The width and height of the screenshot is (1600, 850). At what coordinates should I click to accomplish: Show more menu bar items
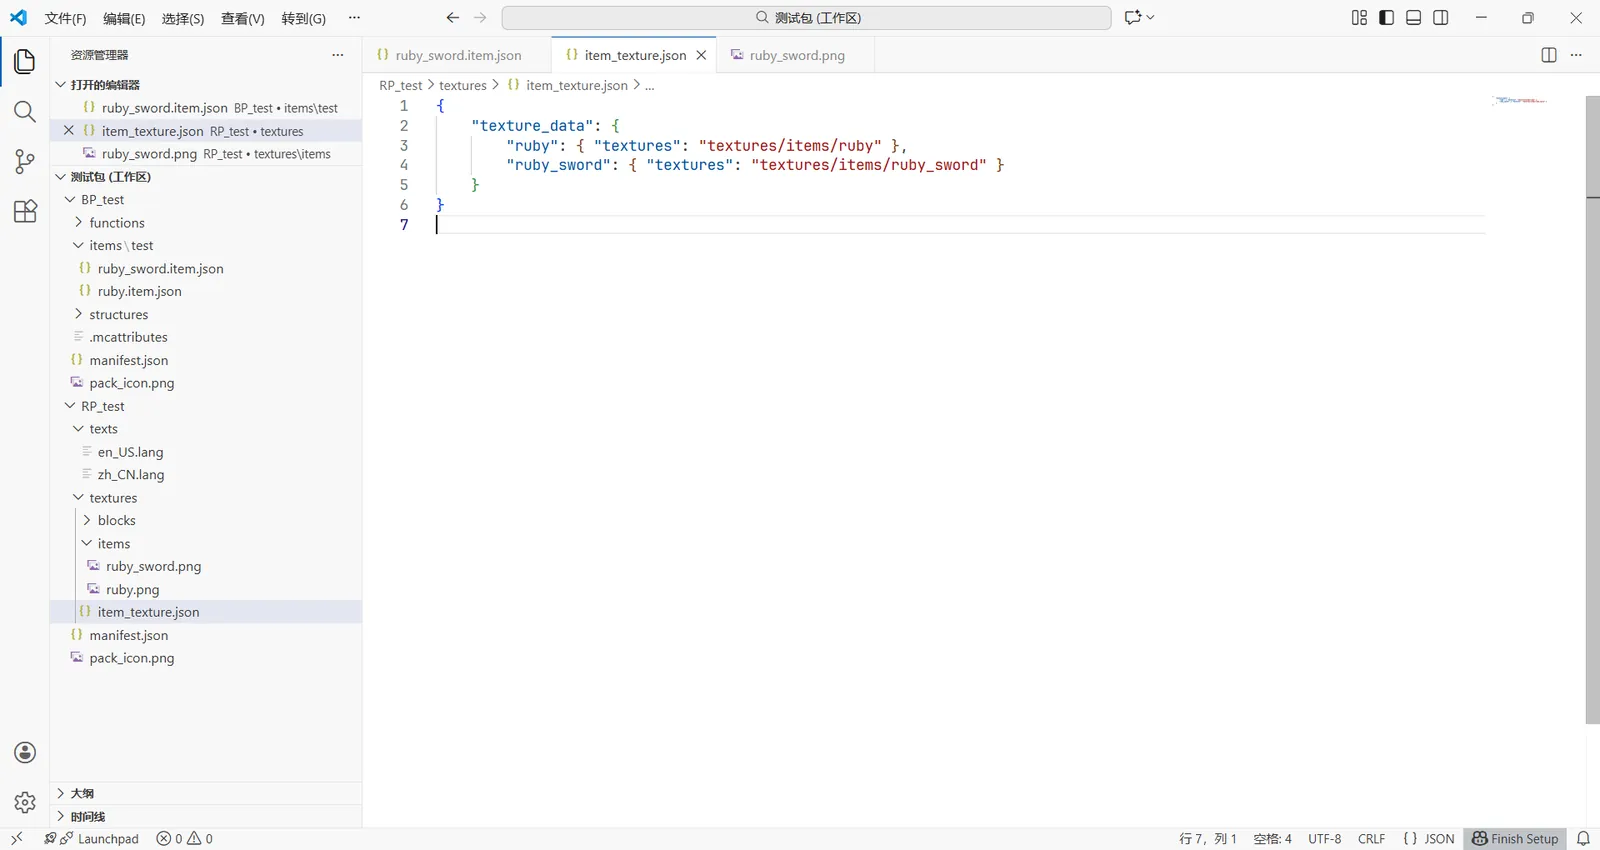click(x=354, y=18)
